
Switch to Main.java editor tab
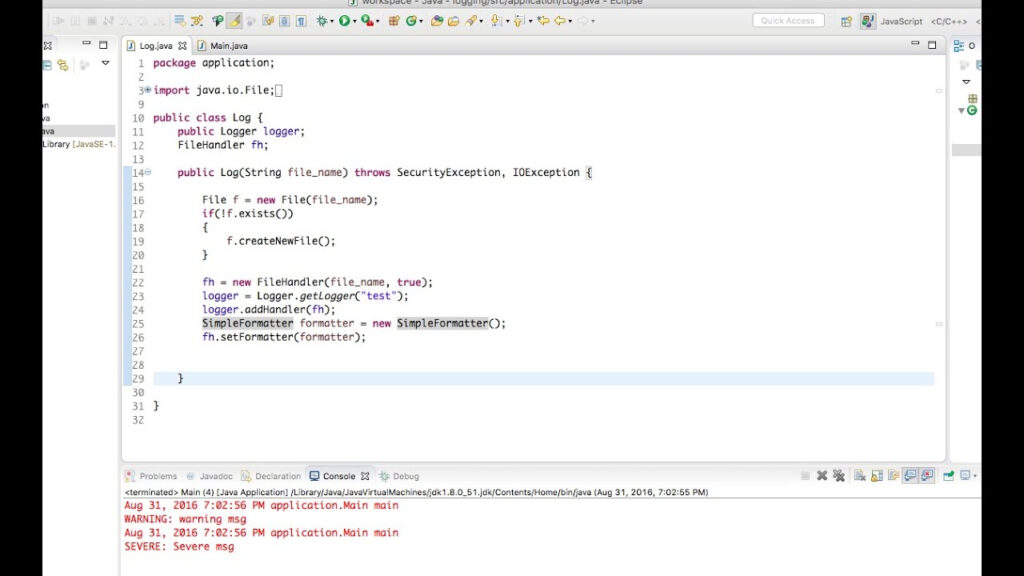point(223,46)
